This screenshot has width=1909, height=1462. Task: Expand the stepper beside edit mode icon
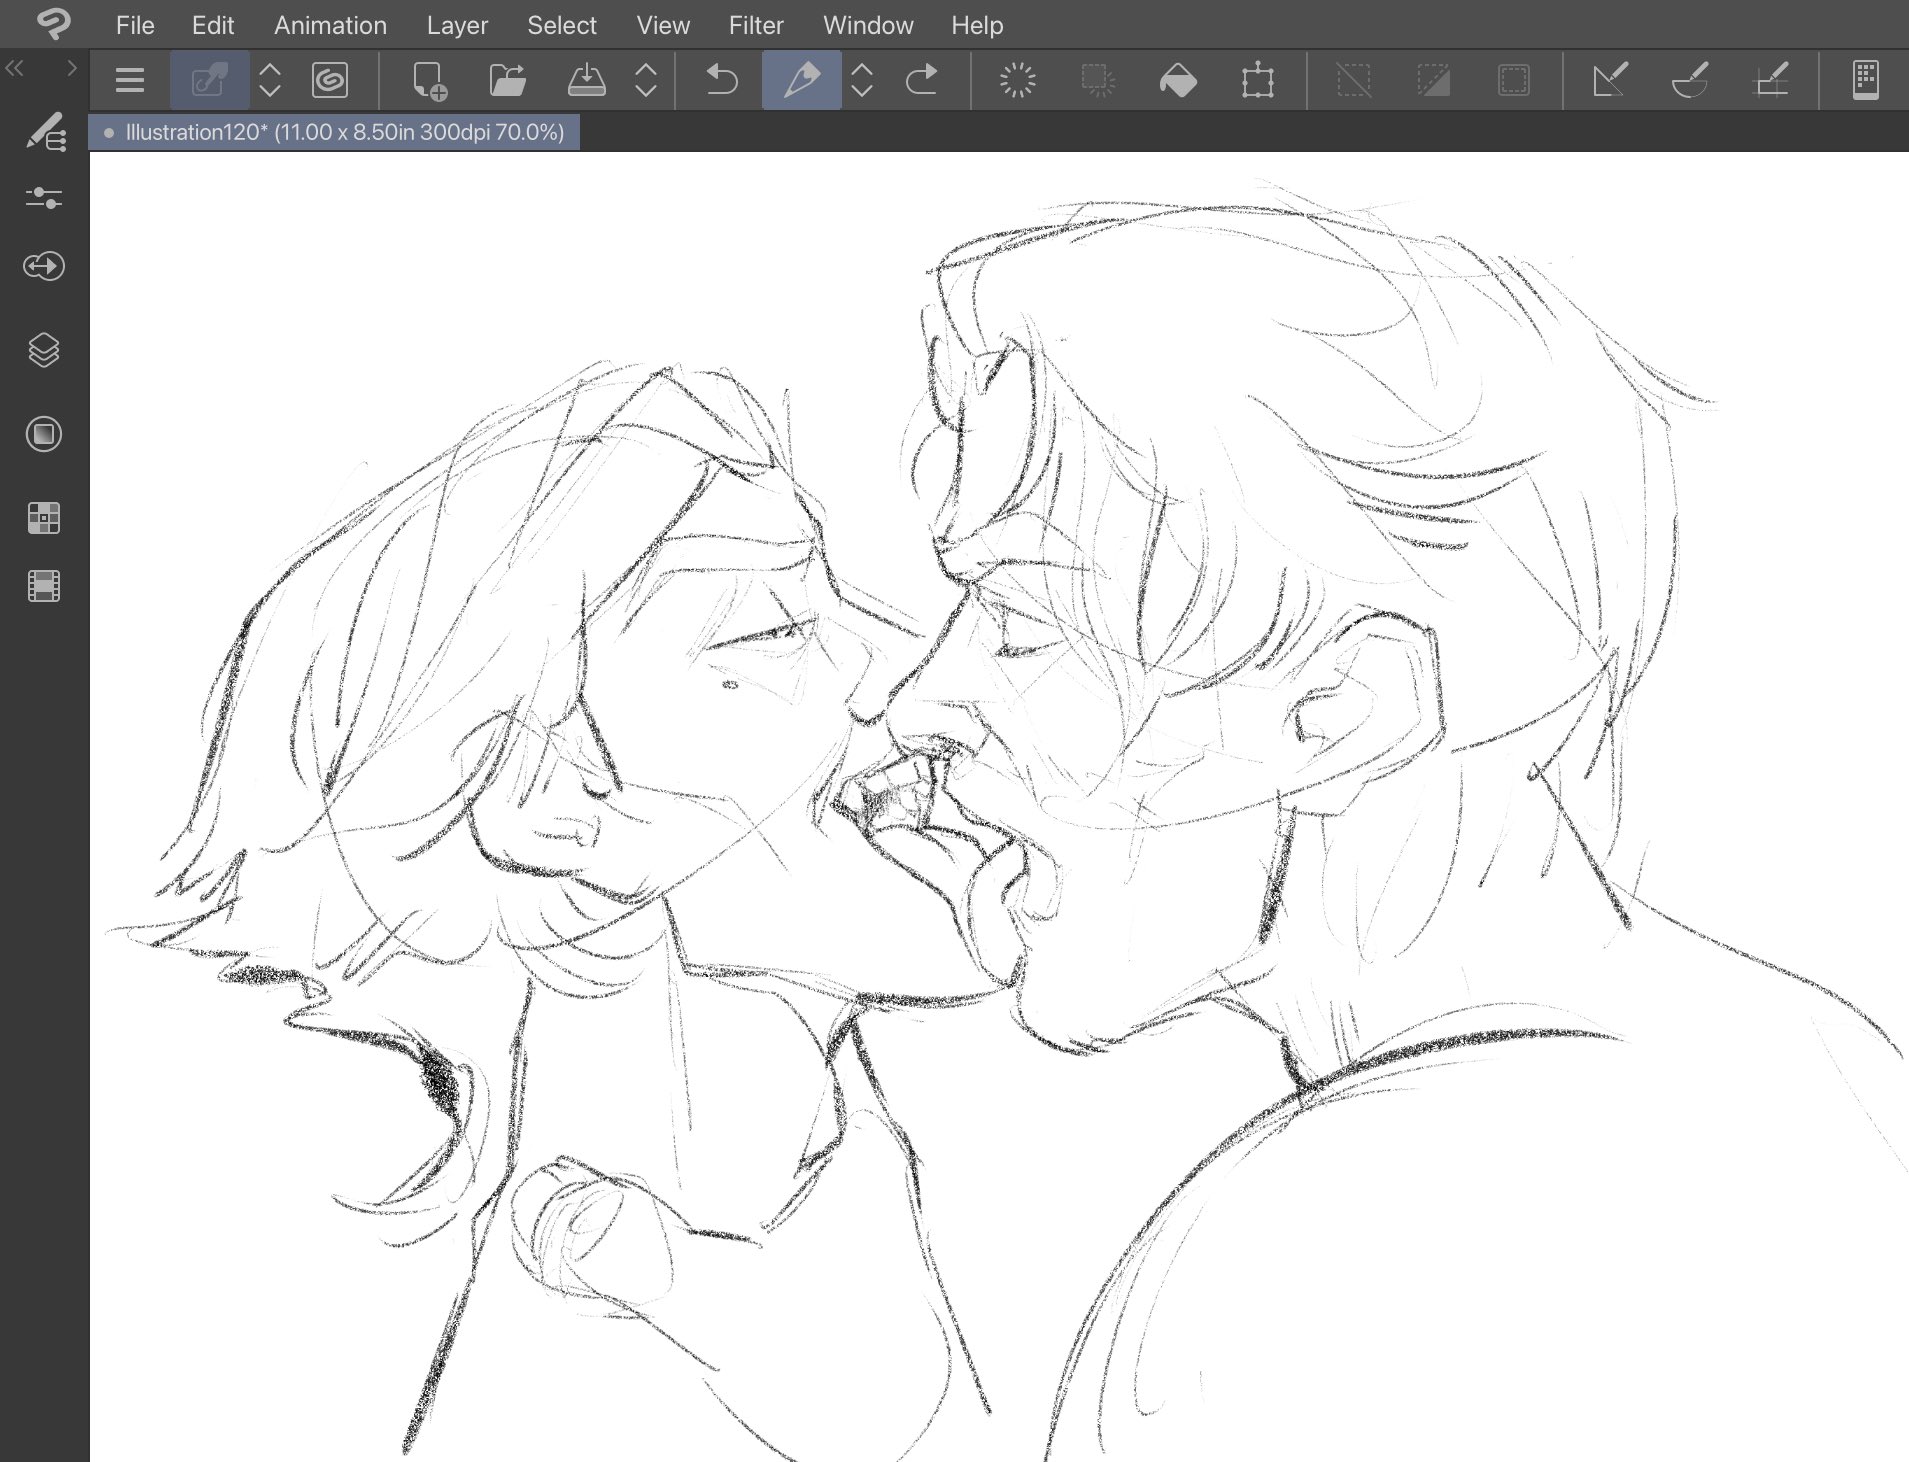coord(270,80)
